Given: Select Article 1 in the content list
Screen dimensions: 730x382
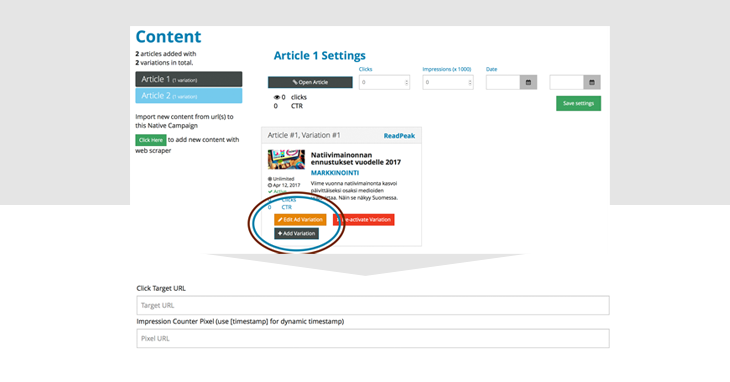Looking at the screenshot, I should coord(189,79).
